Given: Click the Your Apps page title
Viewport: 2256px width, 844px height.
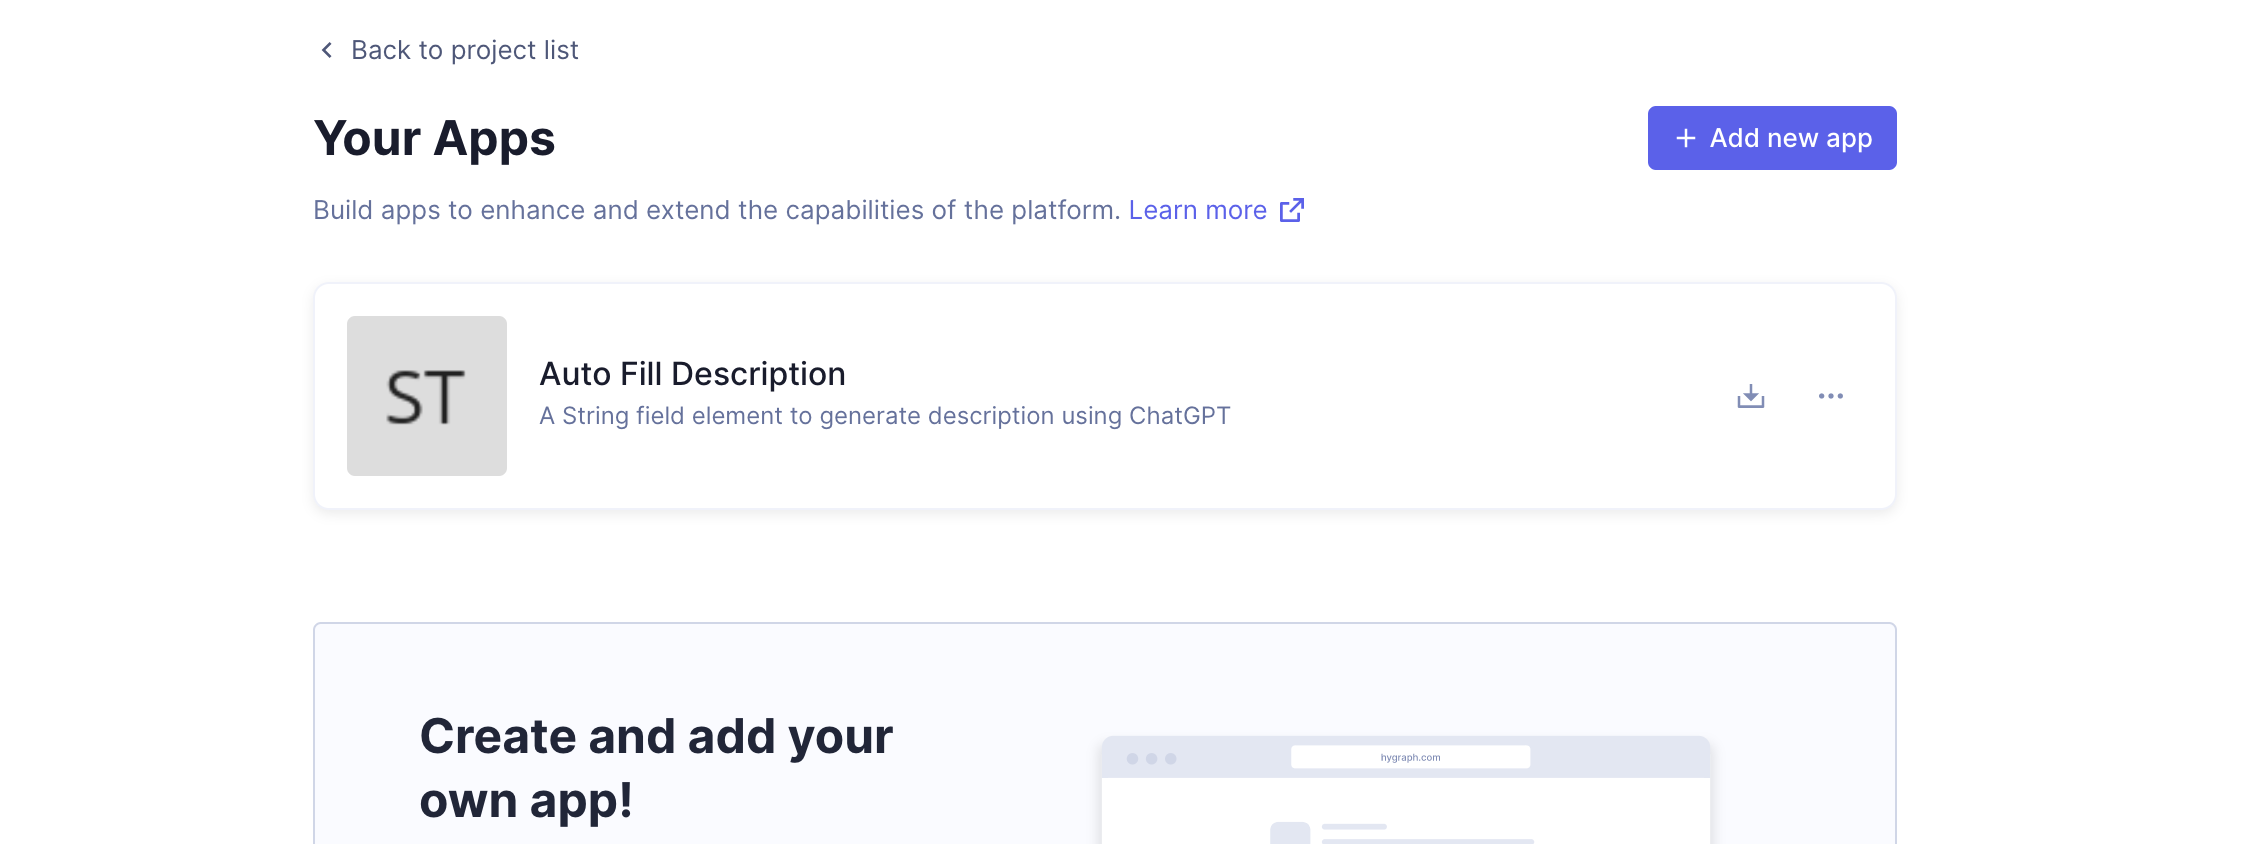Looking at the screenshot, I should coord(434,138).
